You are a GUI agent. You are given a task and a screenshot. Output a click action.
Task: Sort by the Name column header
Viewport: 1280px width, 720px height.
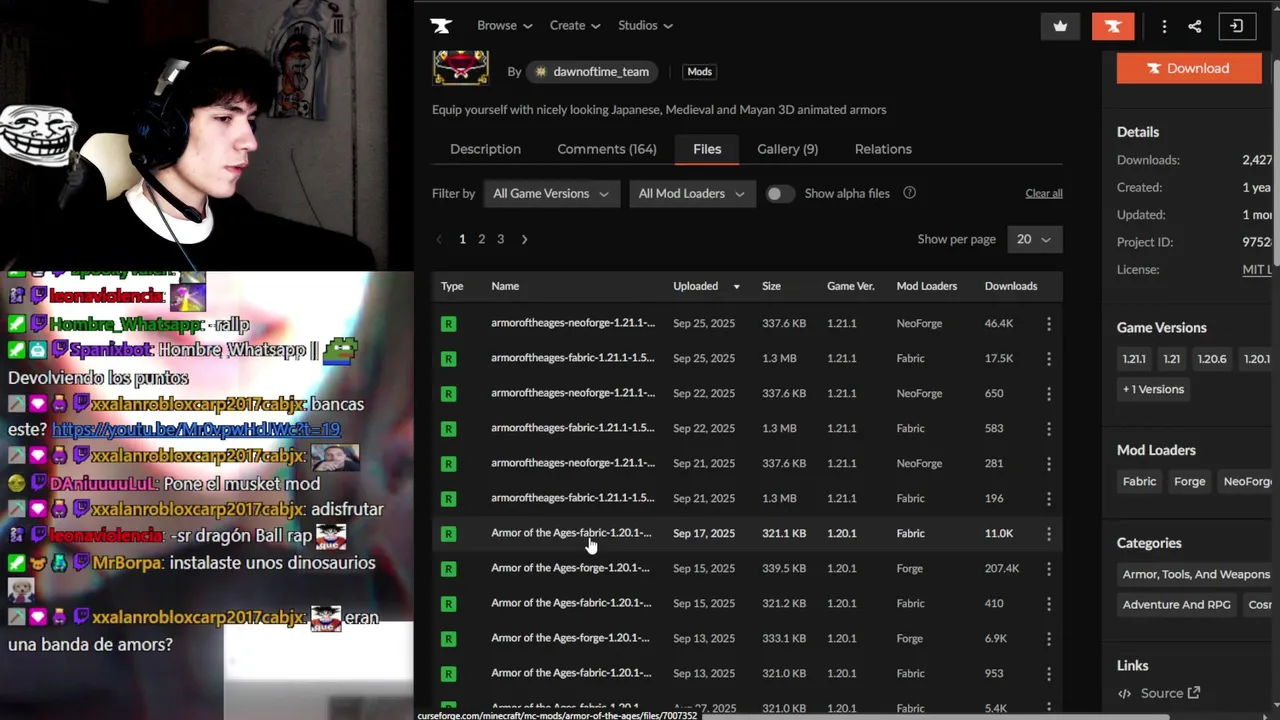point(505,287)
